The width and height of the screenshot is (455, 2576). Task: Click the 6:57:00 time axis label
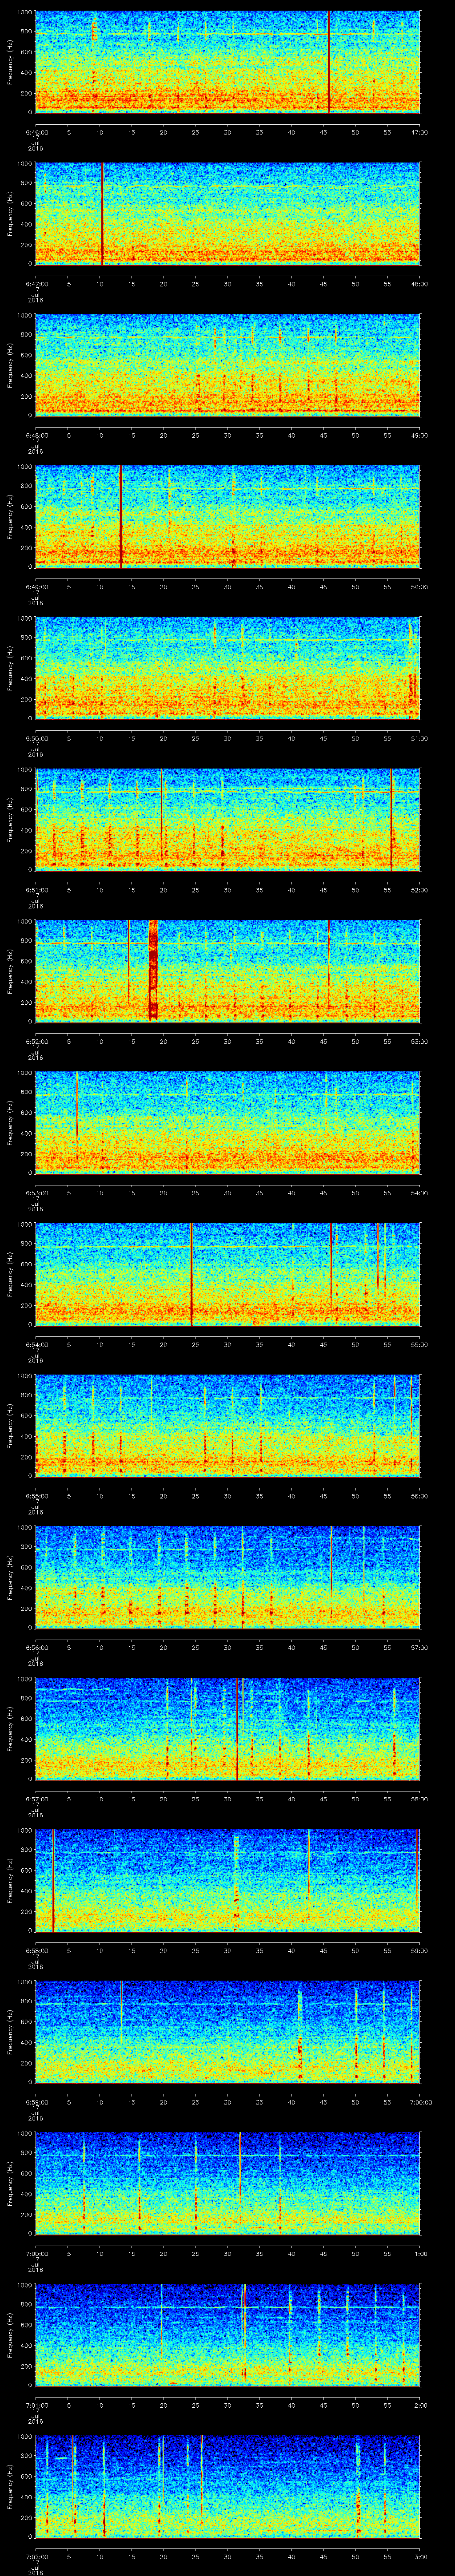[x=36, y=1799]
